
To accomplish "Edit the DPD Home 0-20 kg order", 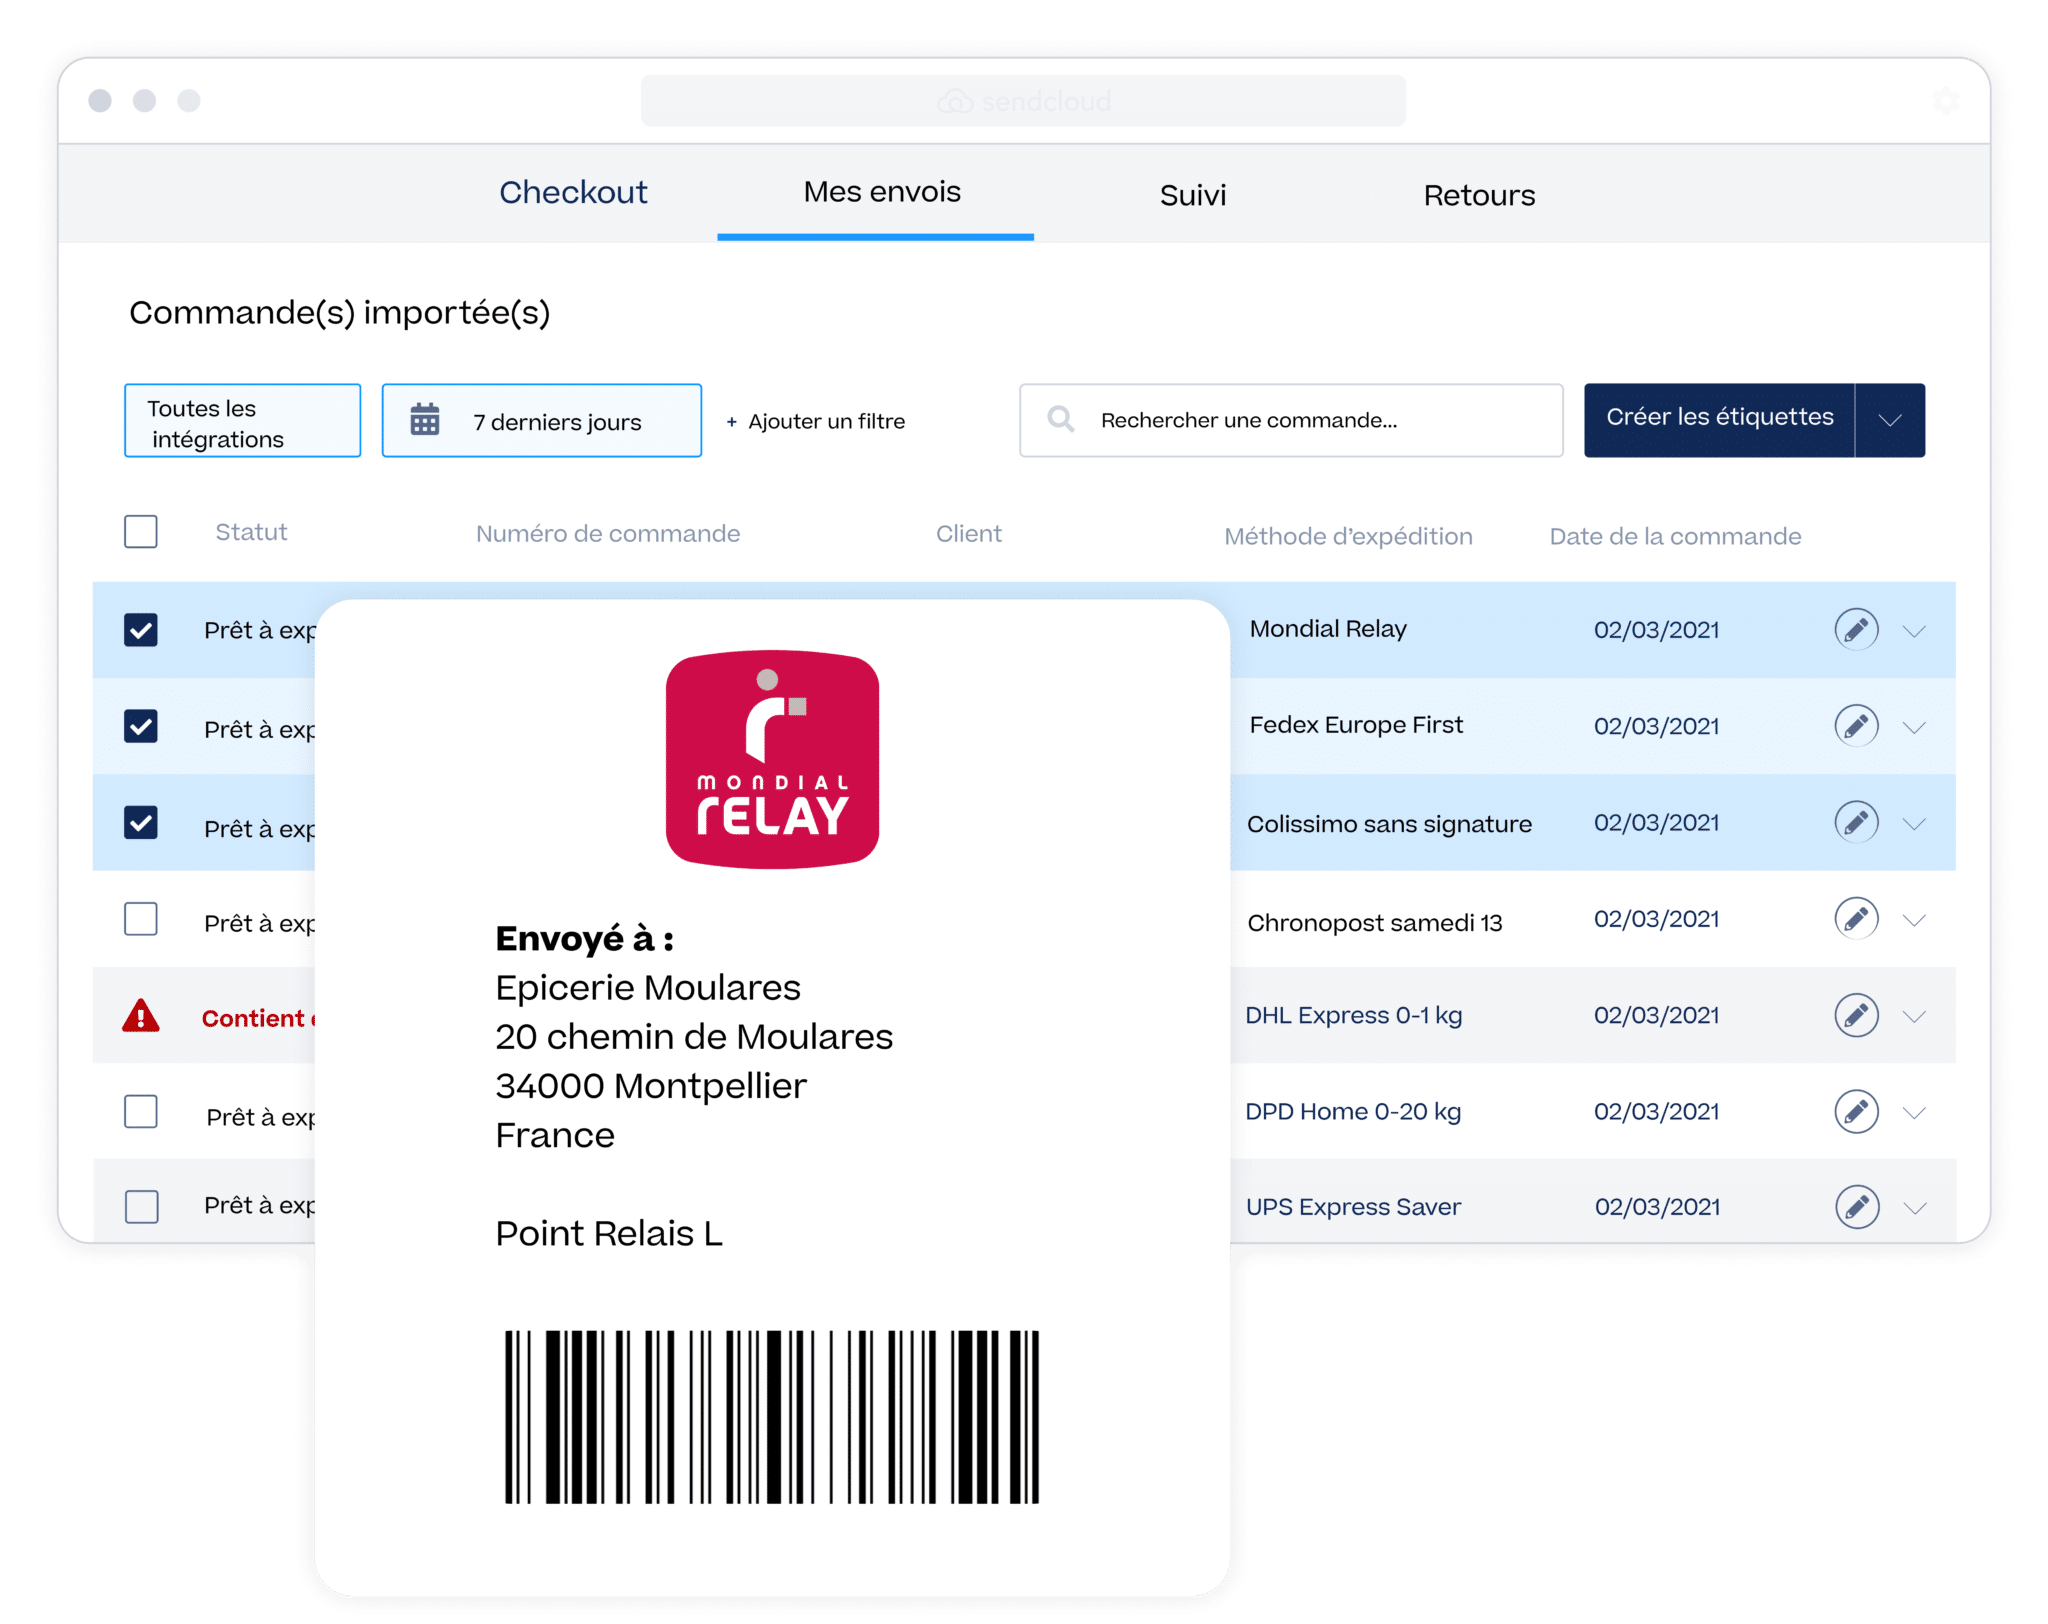I will pos(1856,1111).
